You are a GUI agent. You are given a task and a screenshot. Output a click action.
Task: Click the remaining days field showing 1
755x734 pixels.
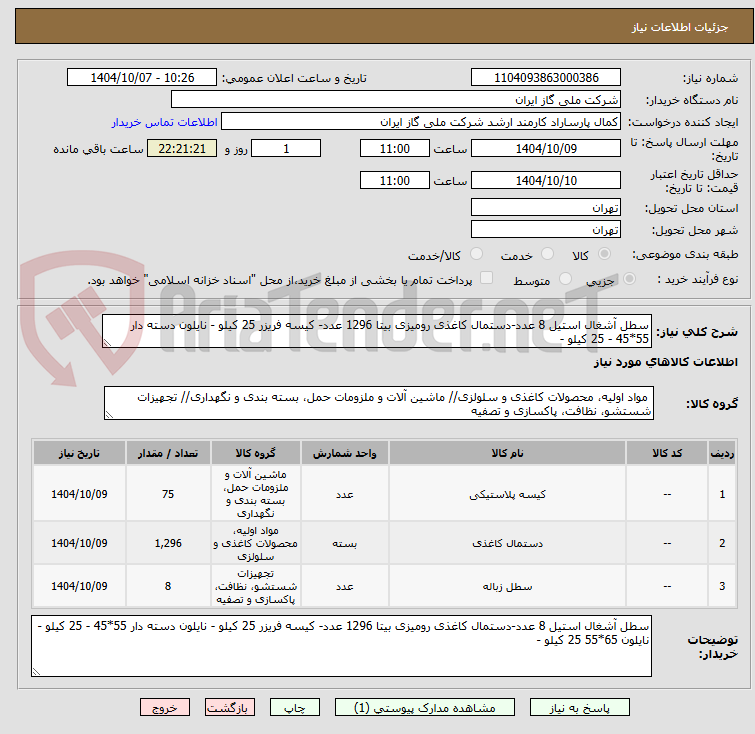coord(286,148)
